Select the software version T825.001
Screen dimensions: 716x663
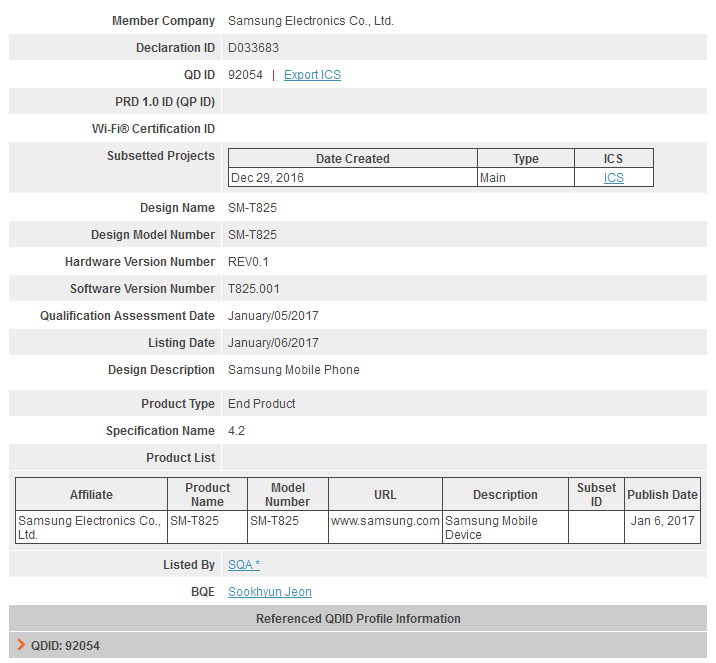254,289
